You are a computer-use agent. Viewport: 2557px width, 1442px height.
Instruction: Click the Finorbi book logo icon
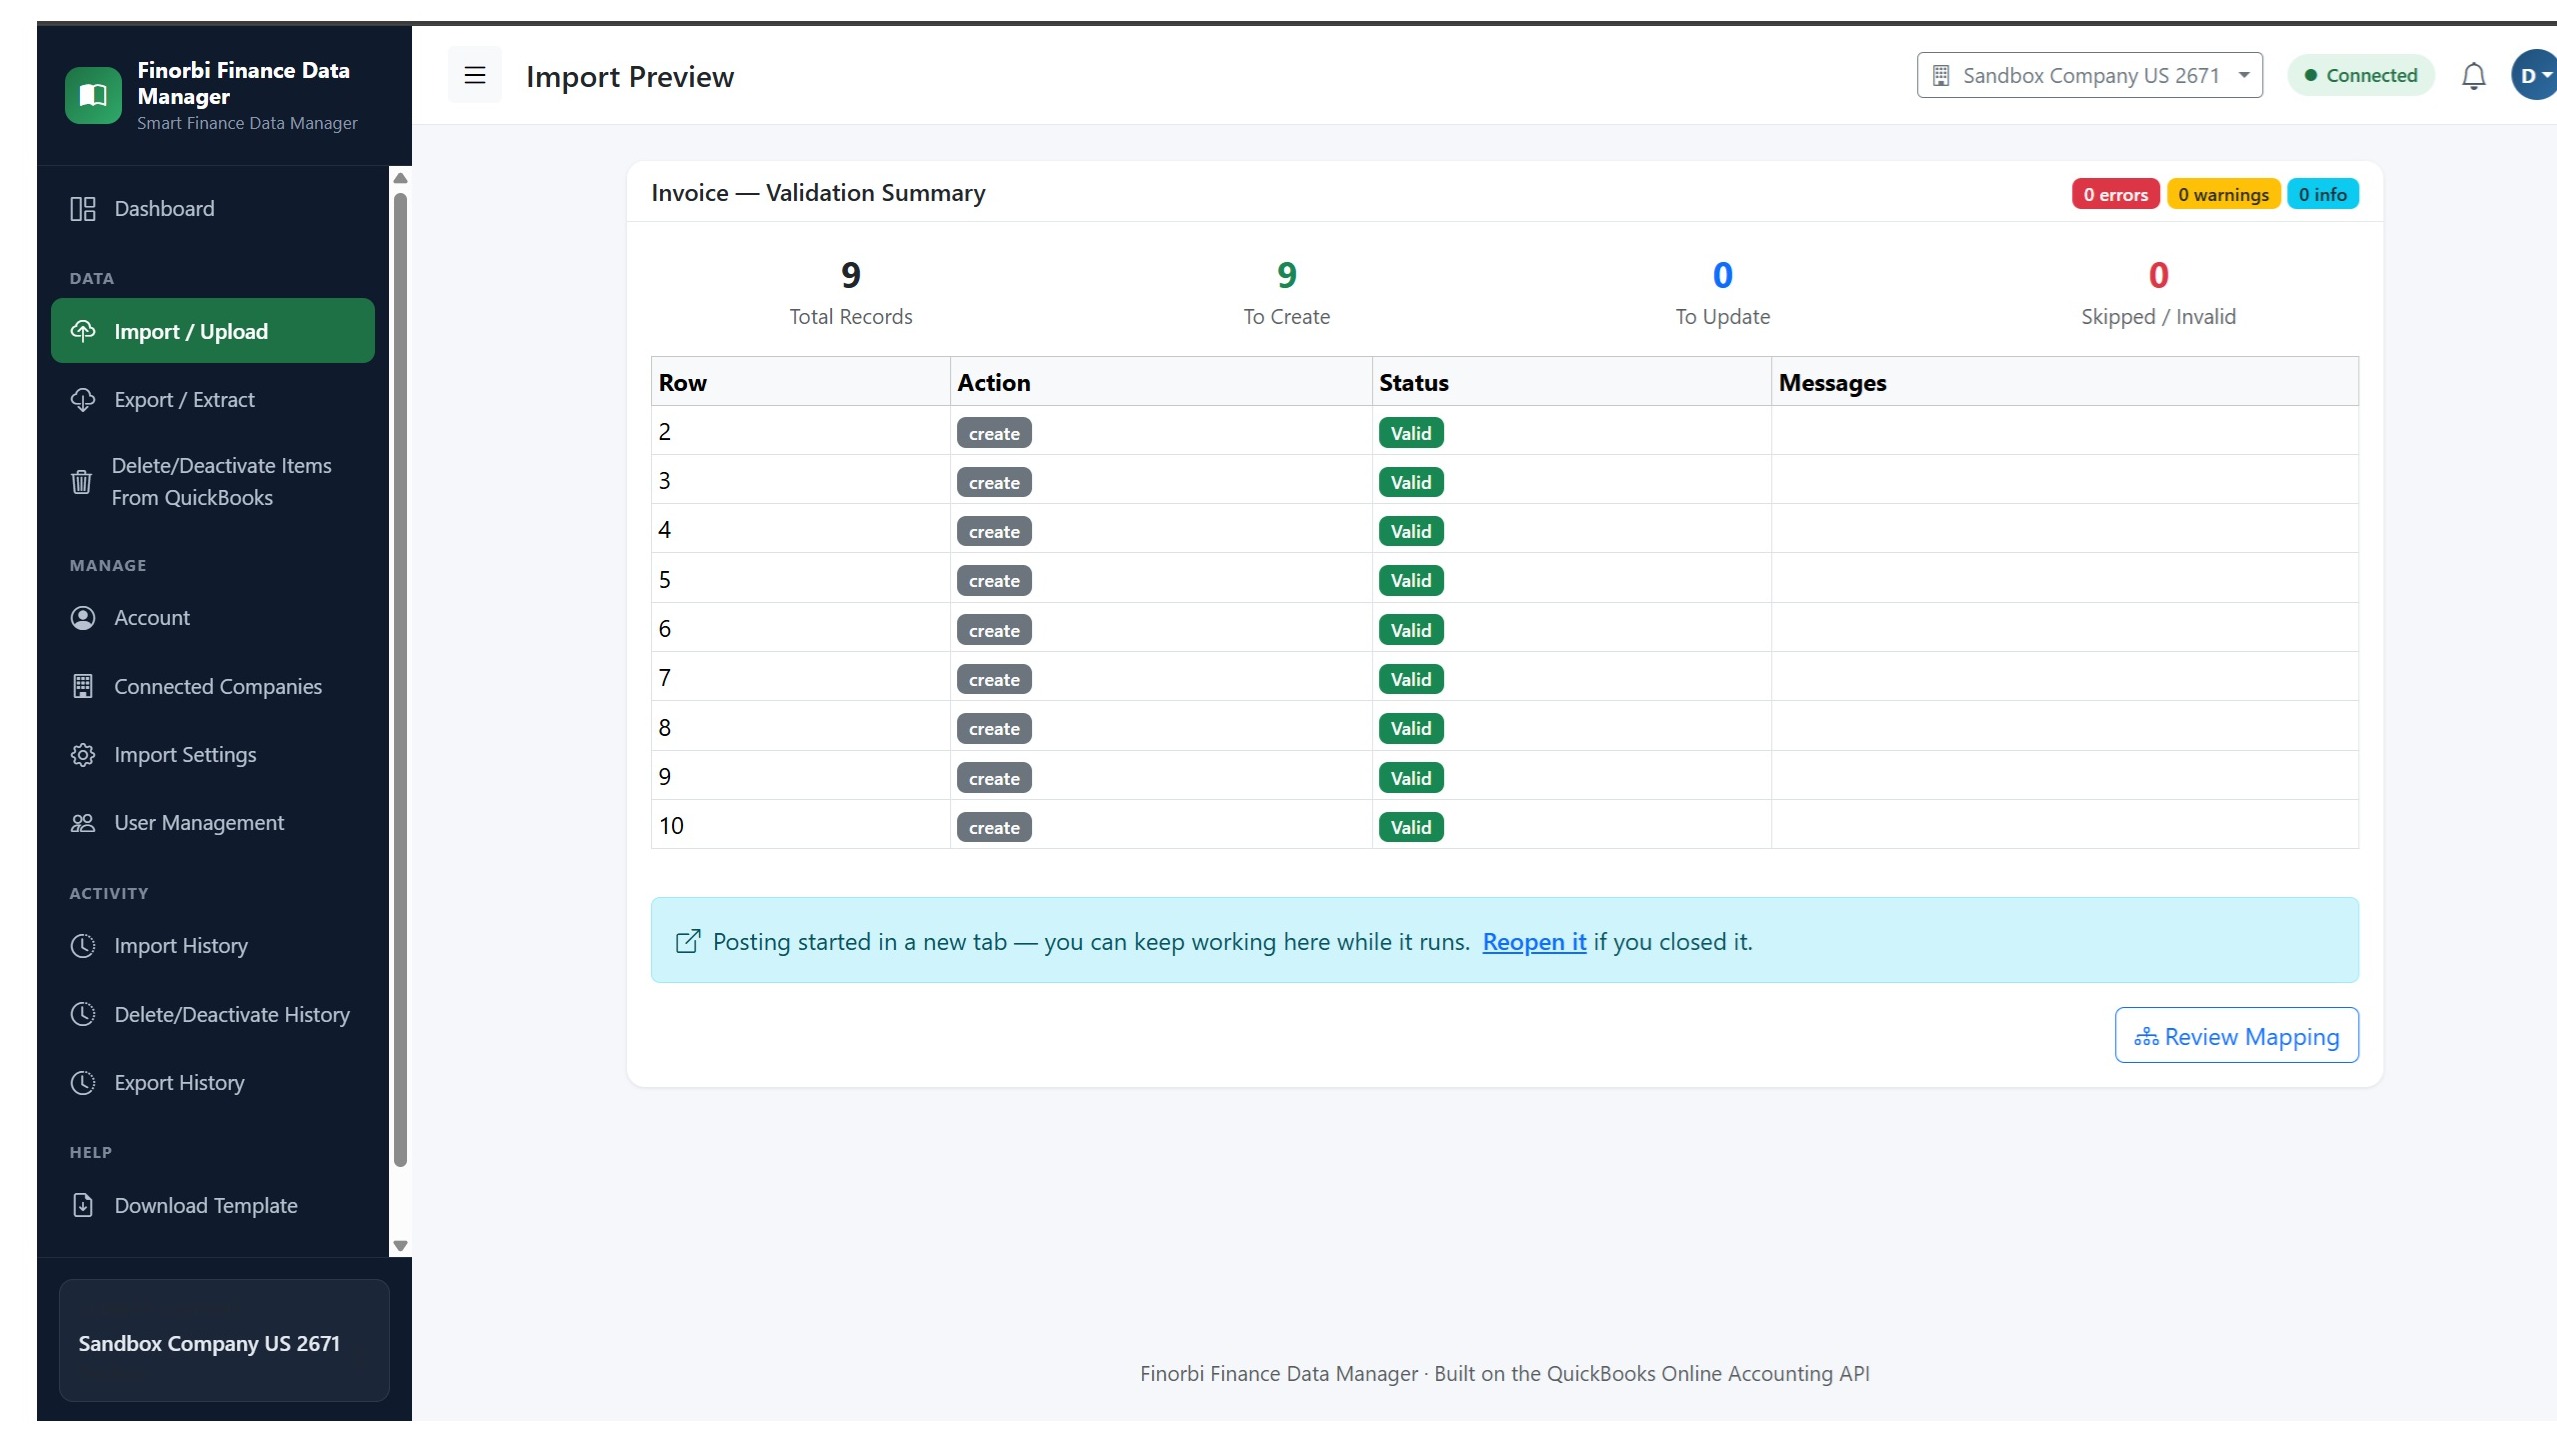pyautogui.click(x=93, y=95)
